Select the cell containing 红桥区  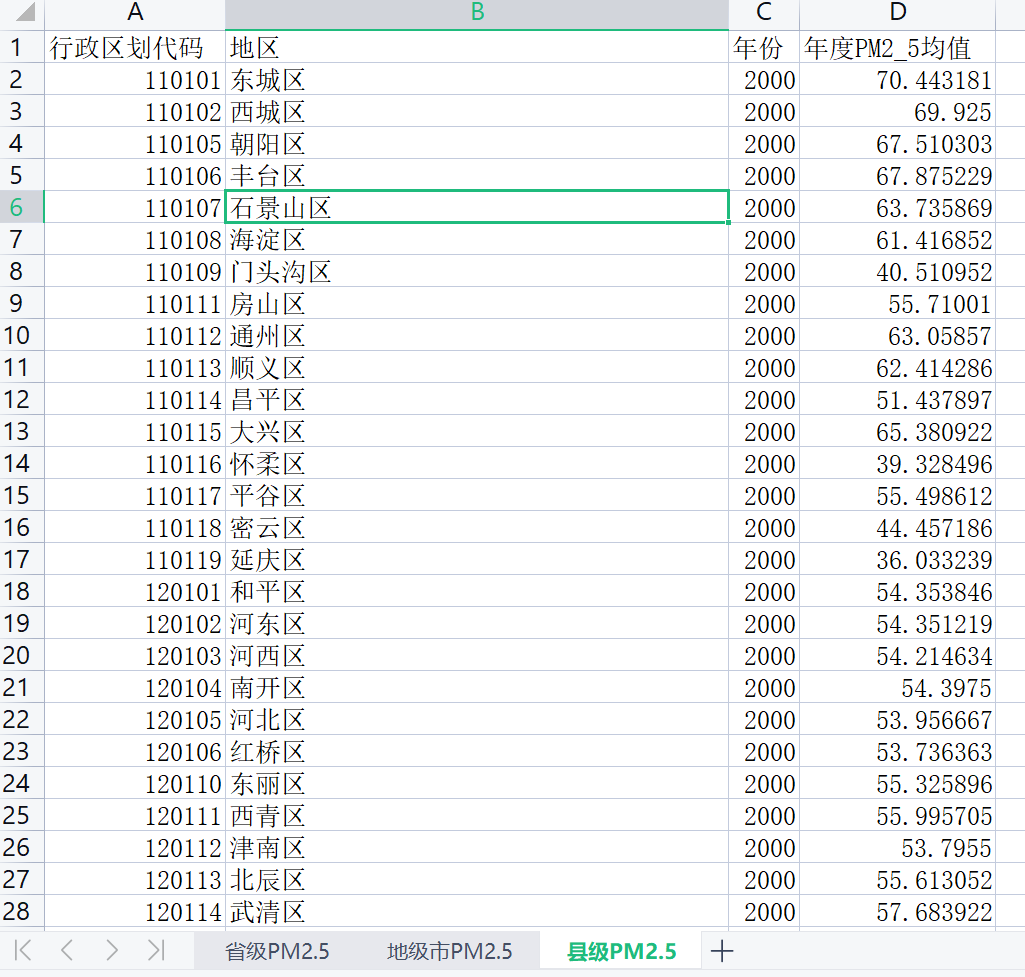click(477, 752)
